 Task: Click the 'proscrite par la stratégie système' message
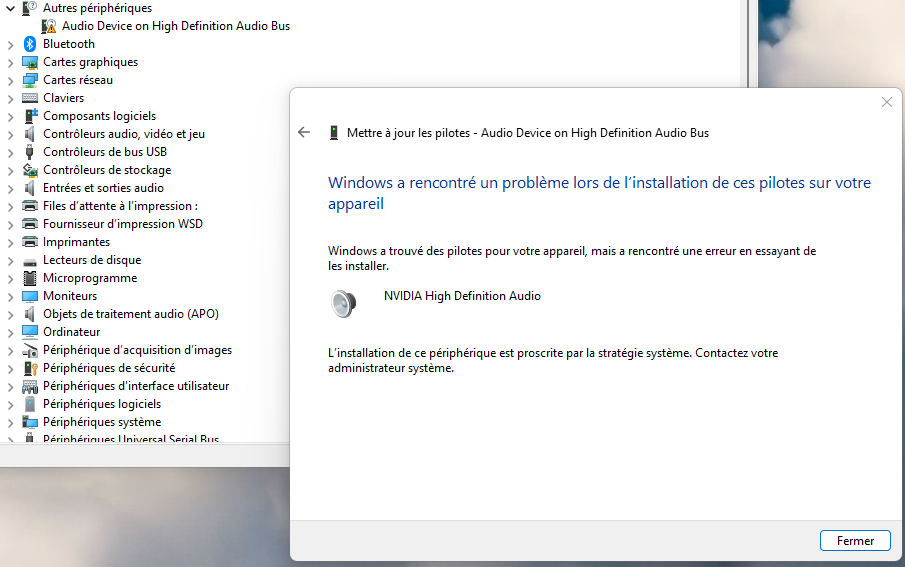click(x=553, y=360)
